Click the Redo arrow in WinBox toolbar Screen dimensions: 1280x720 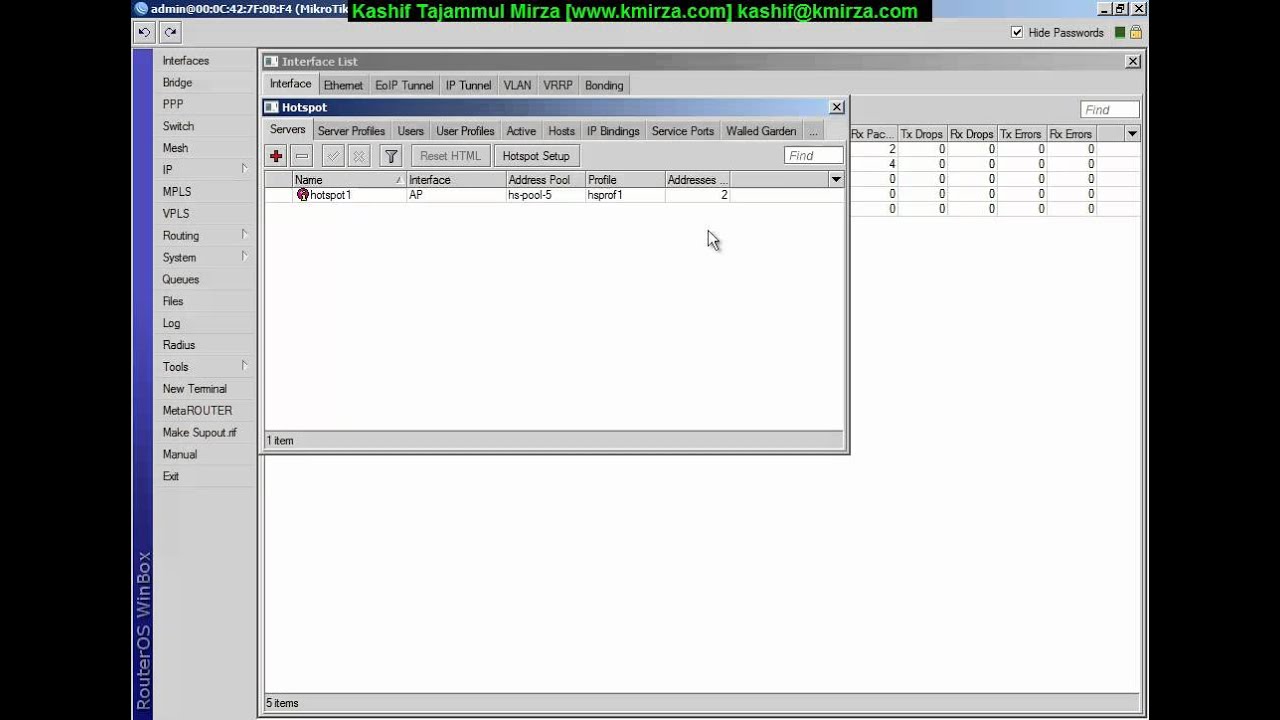[x=170, y=32]
